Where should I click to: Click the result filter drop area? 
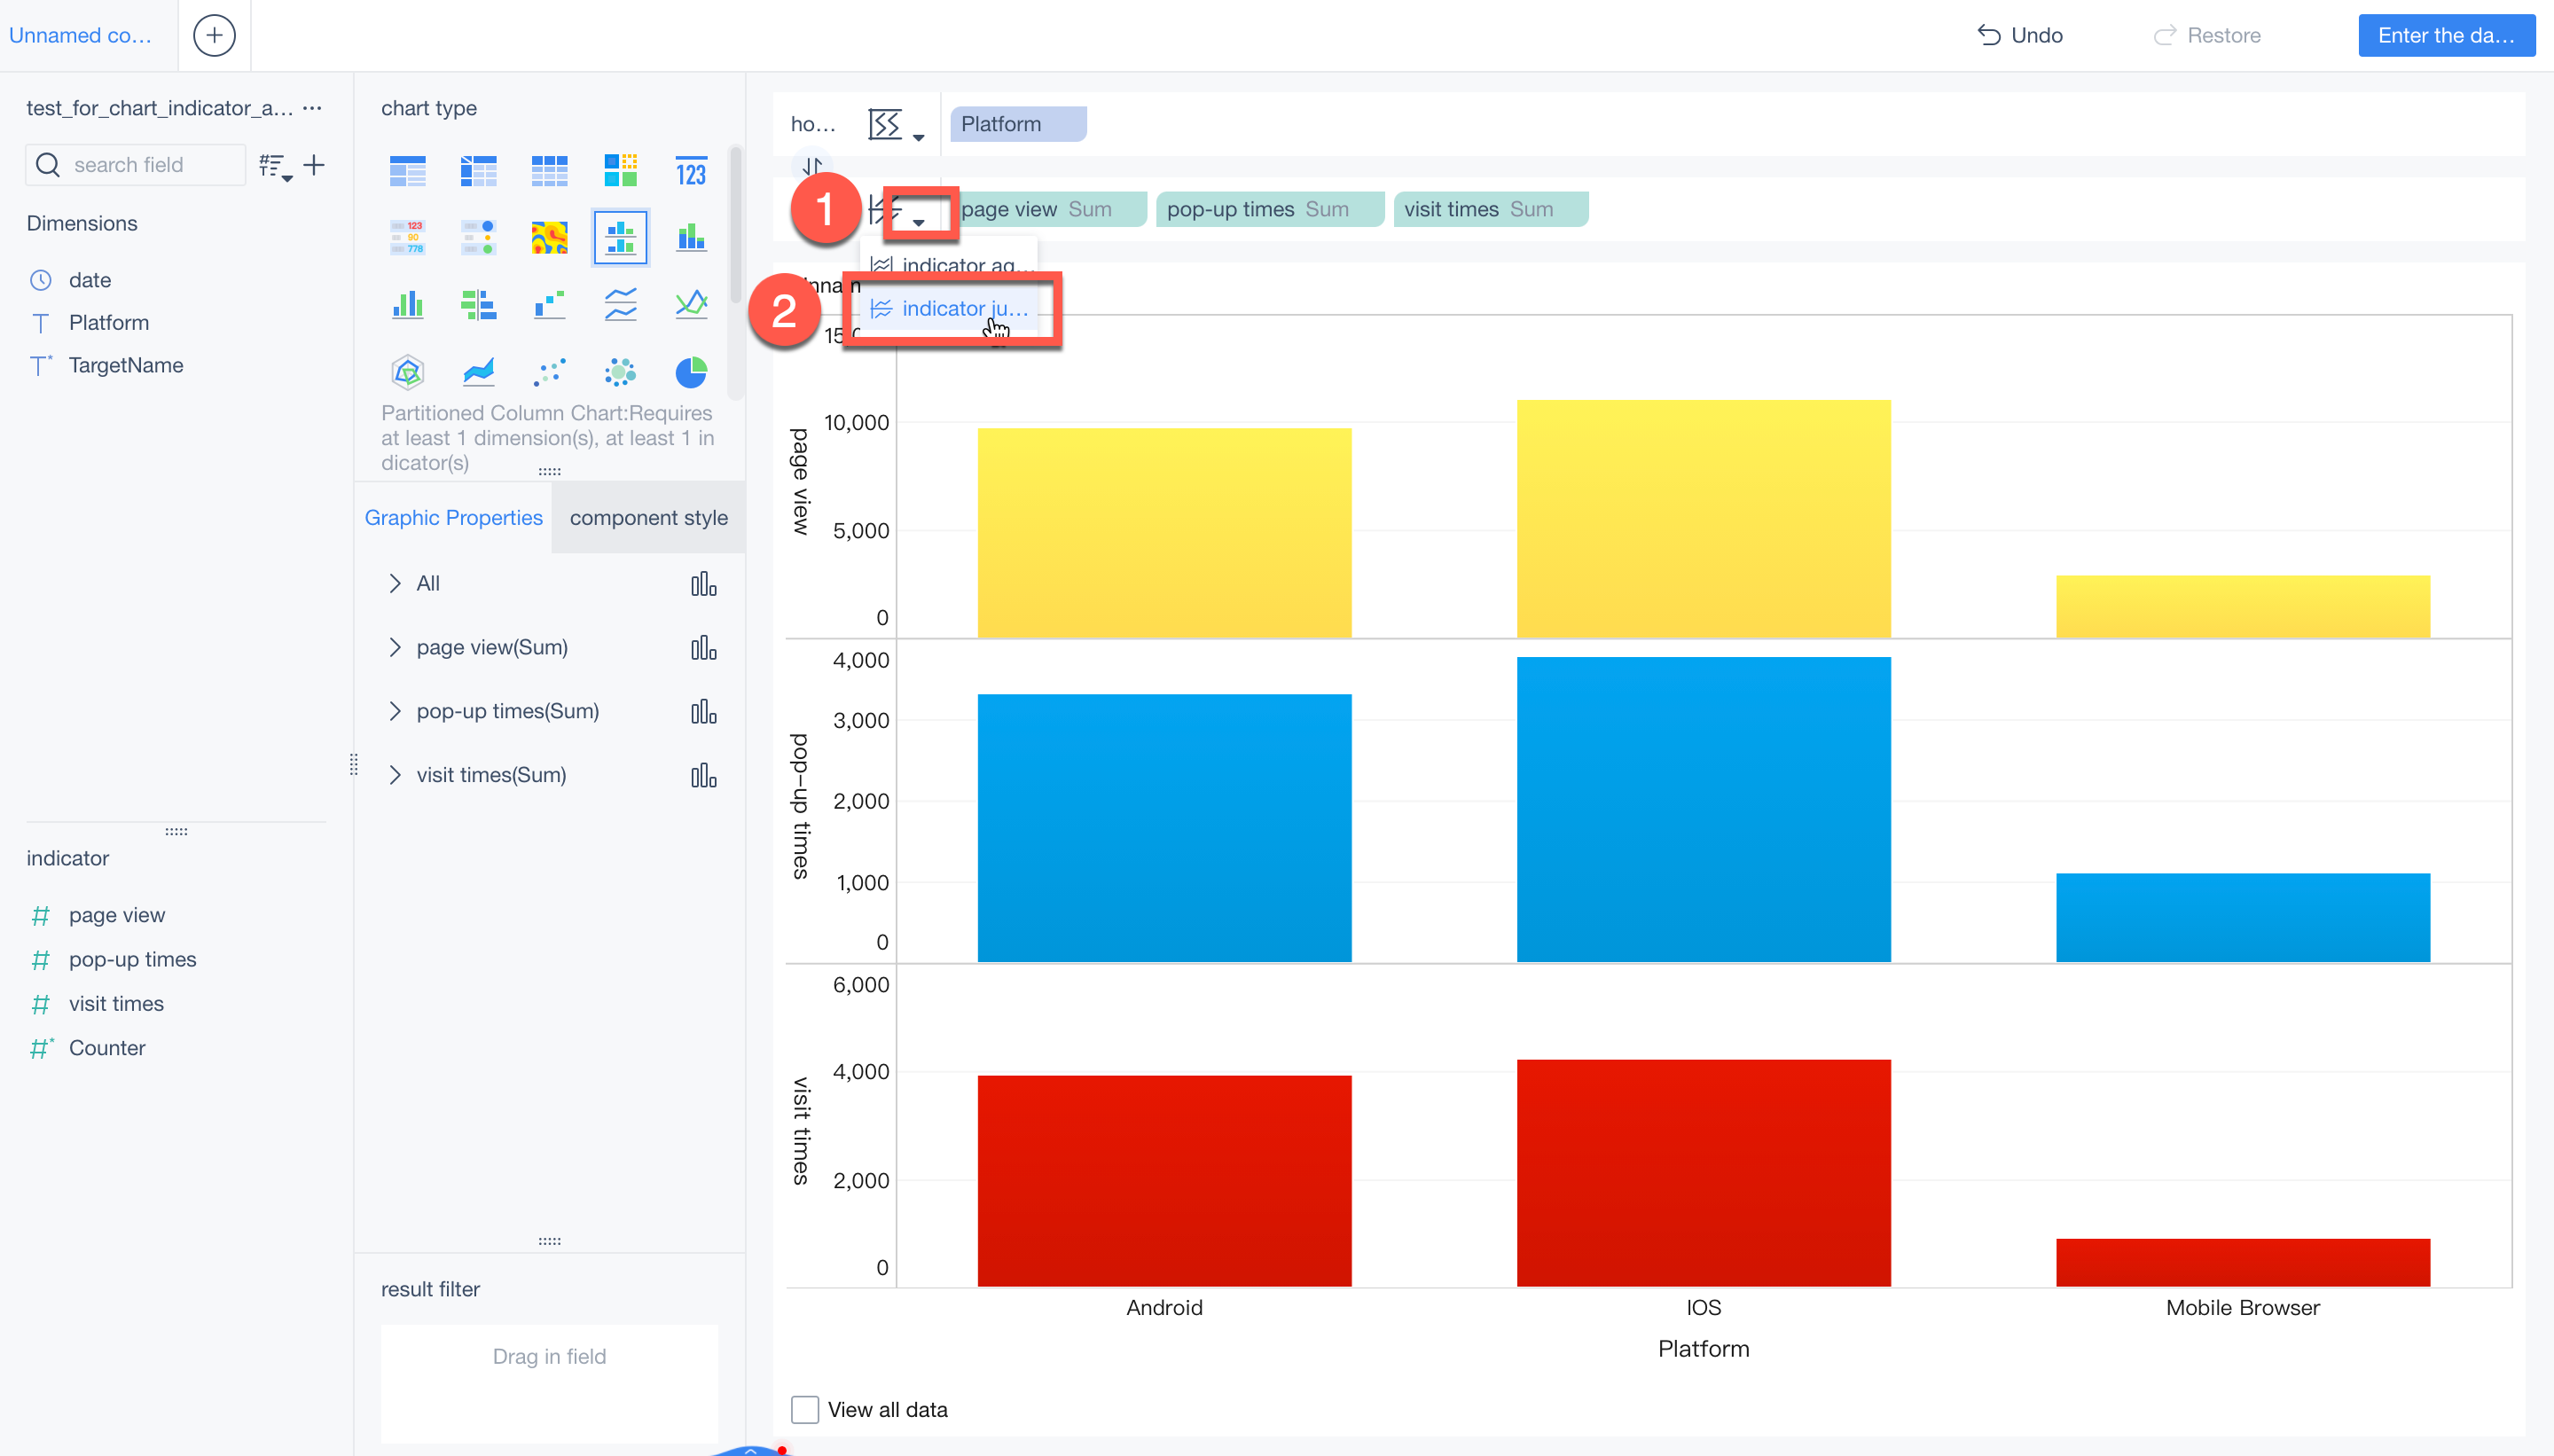tap(549, 1383)
